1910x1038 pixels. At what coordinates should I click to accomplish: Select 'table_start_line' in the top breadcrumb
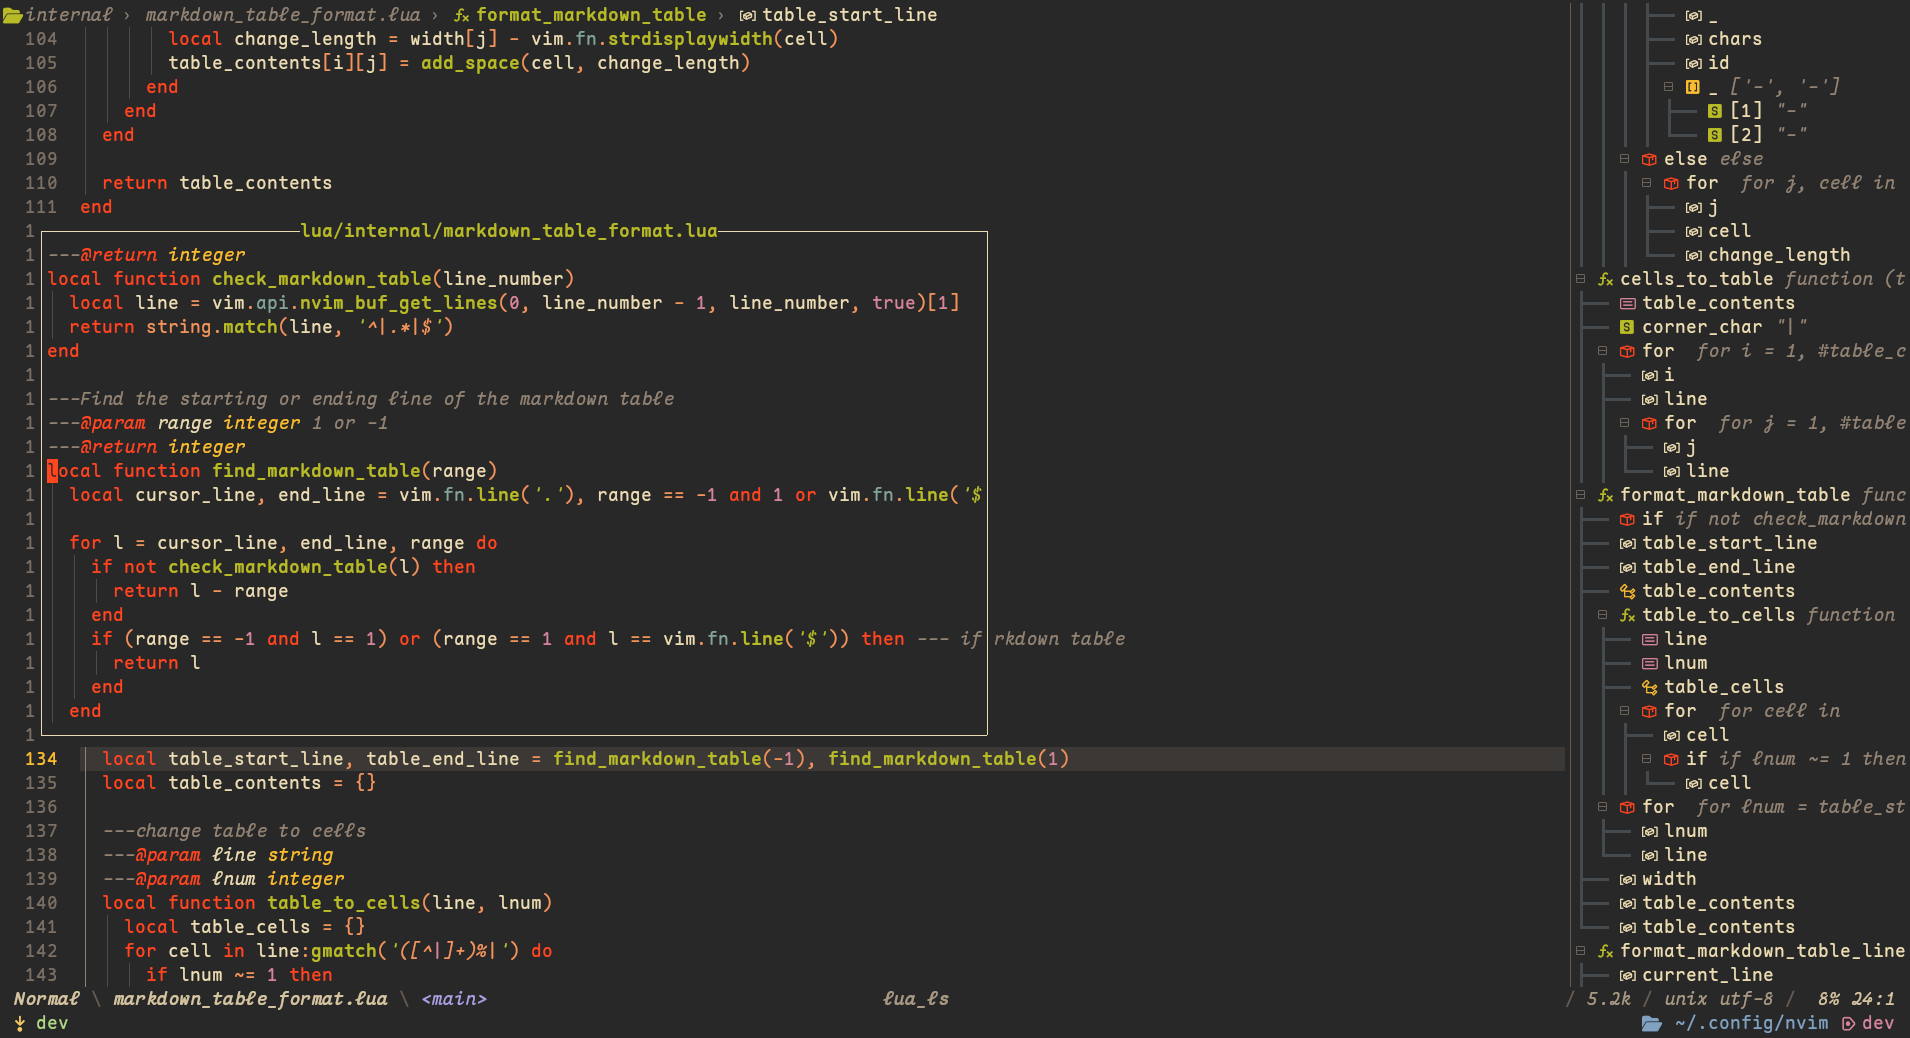click(850, 15)
